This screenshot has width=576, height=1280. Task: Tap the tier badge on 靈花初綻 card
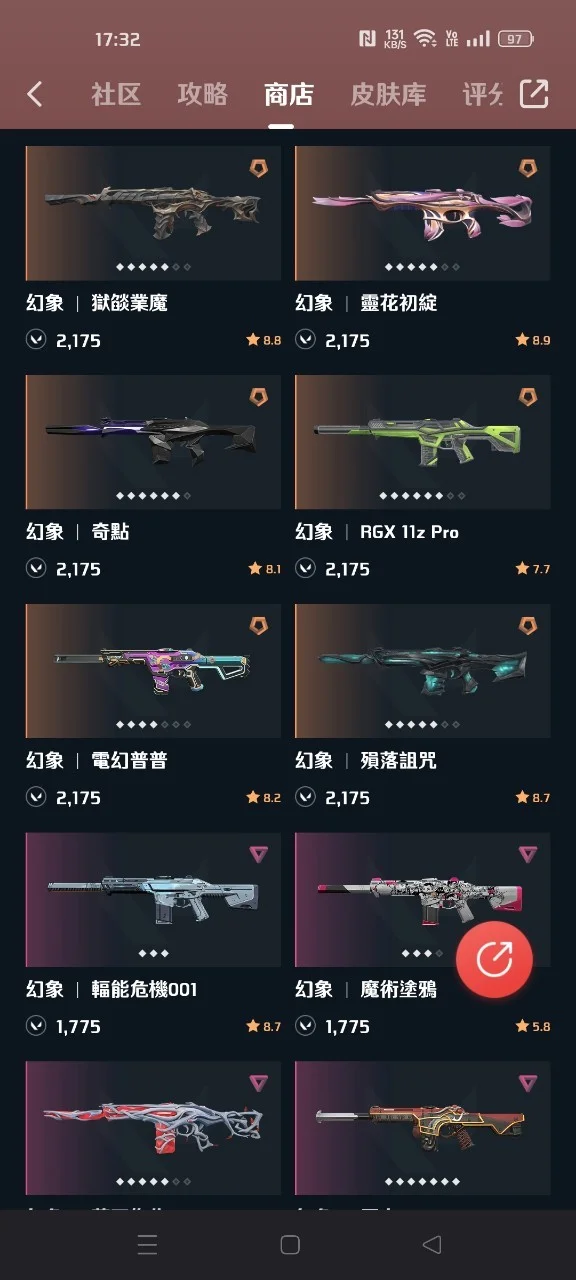527,168
